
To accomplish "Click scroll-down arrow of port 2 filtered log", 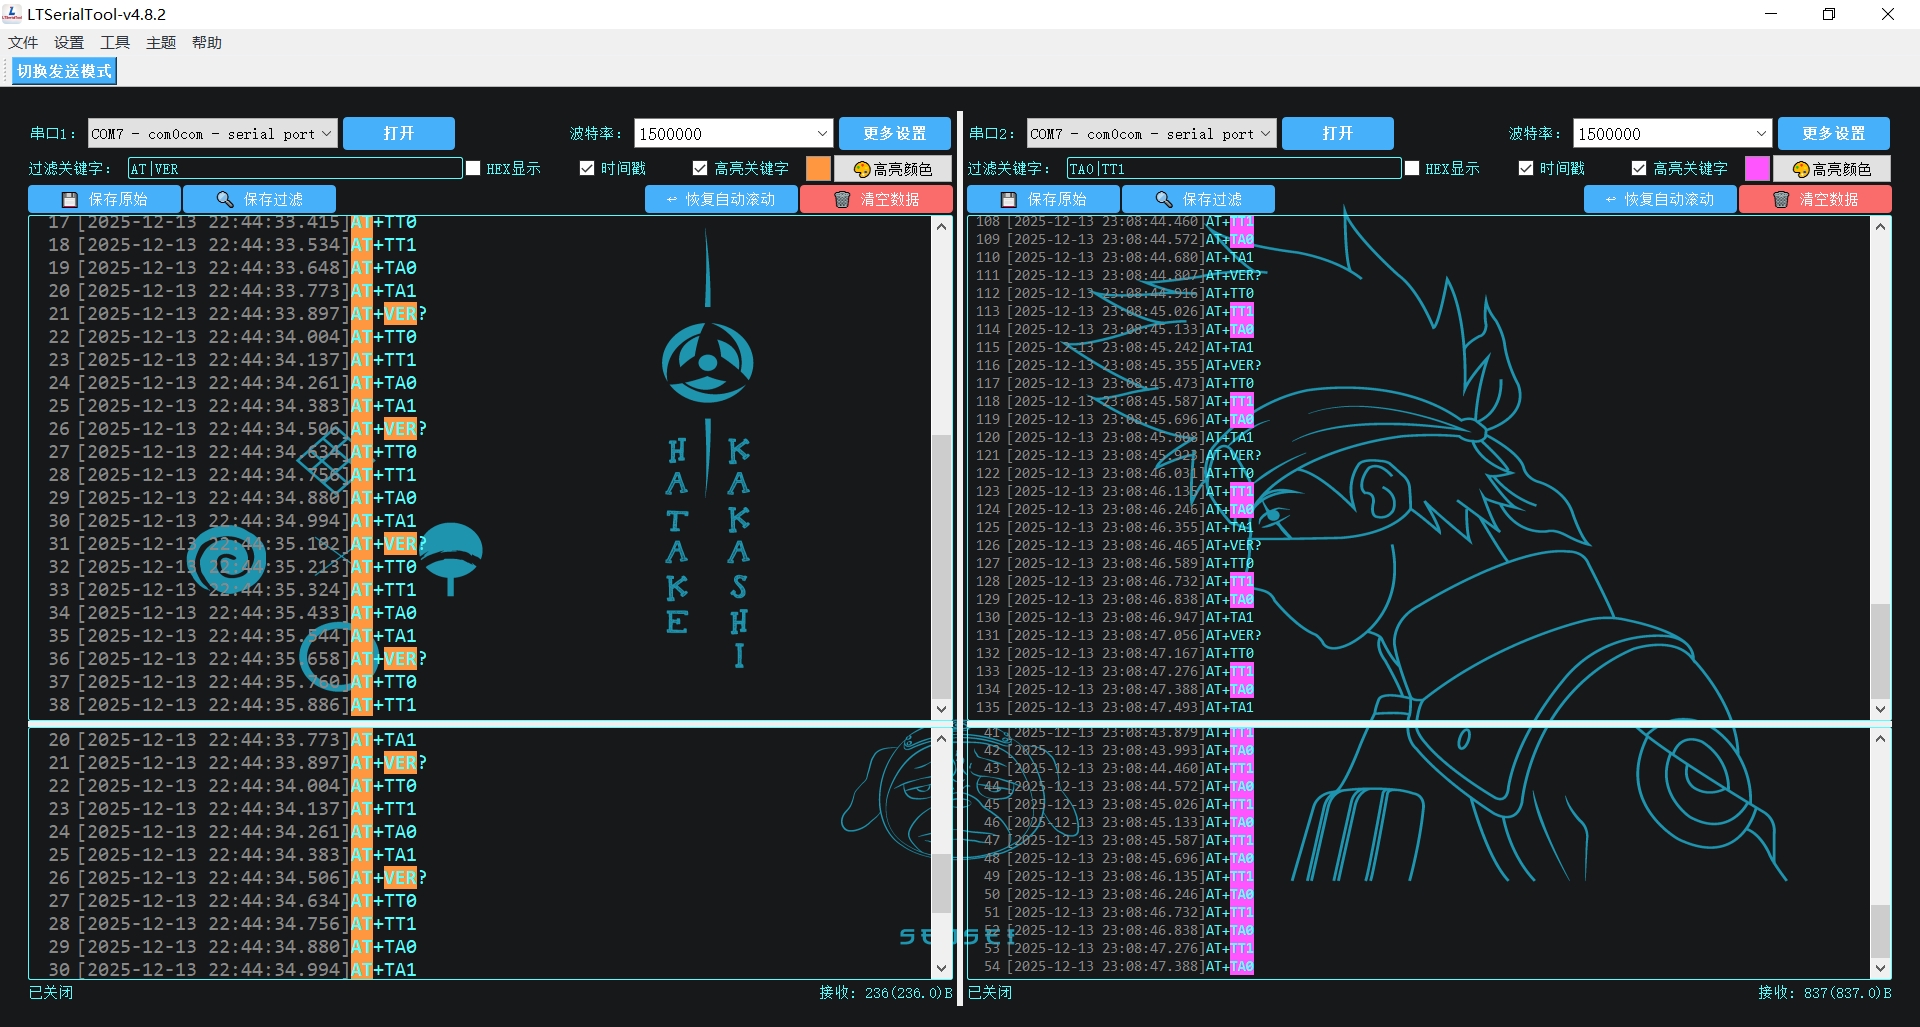I will 1880,968.
